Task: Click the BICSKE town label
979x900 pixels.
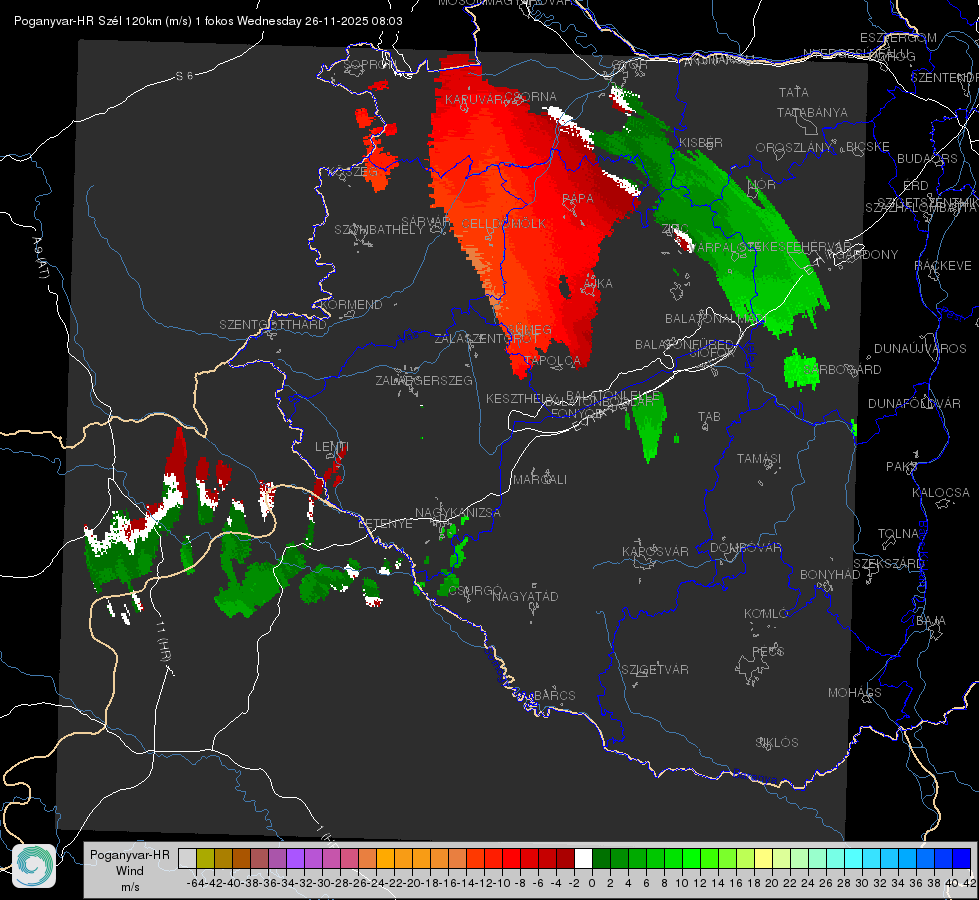Action: pos(868,147)
